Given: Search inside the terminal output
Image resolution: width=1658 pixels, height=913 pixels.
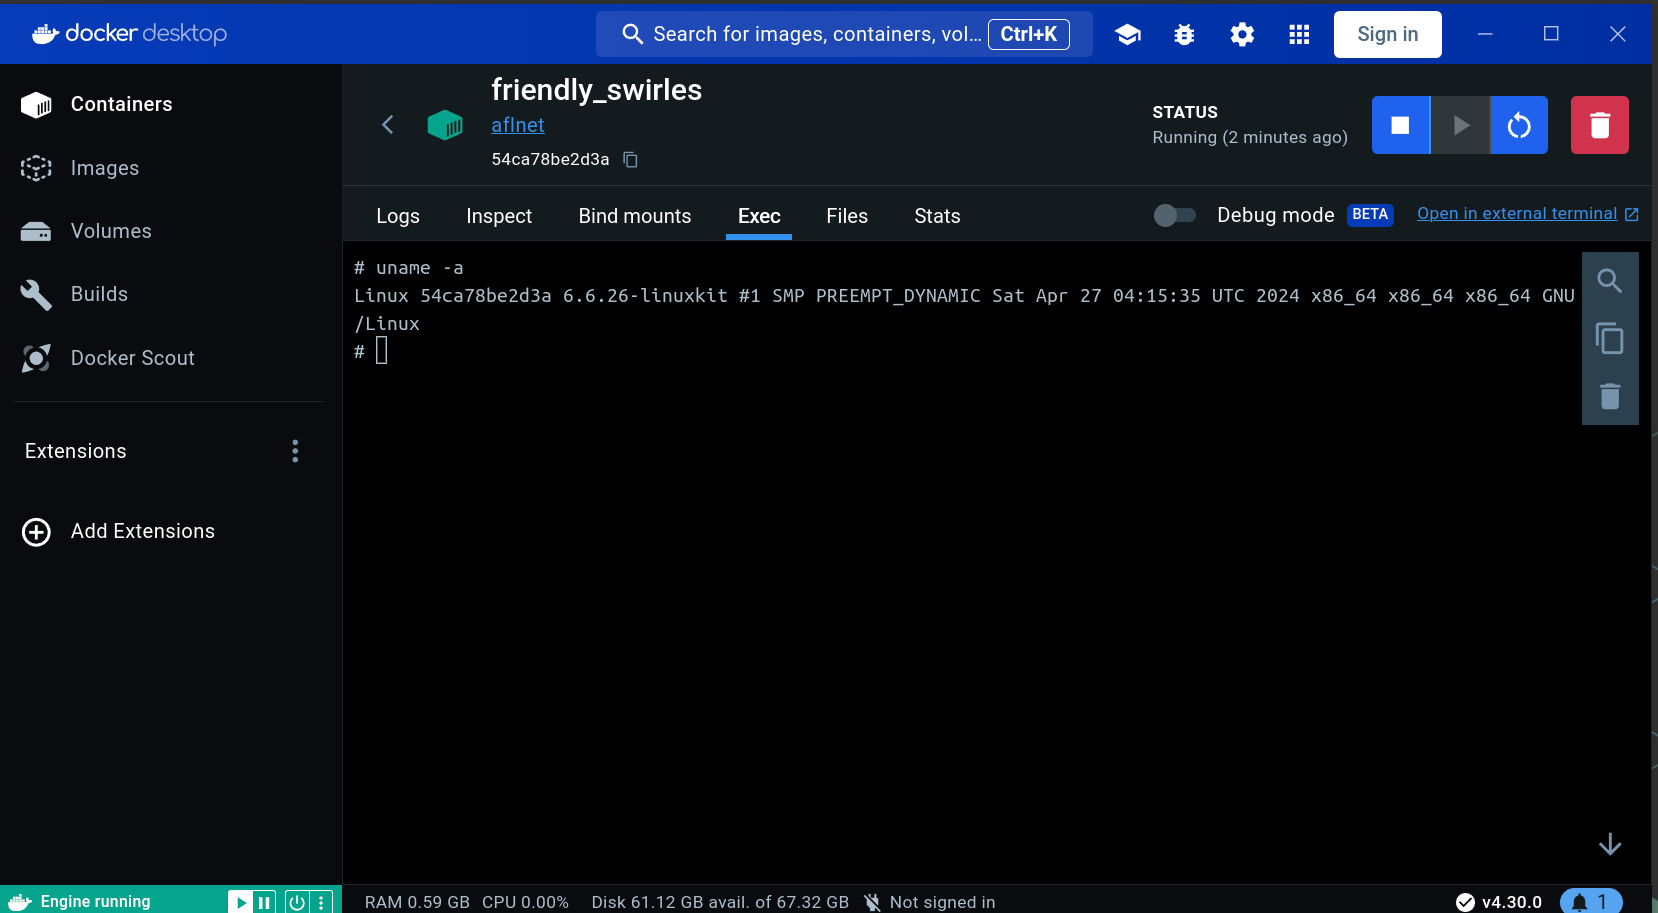Looking at the screenshot, I should click(1609, 281).
